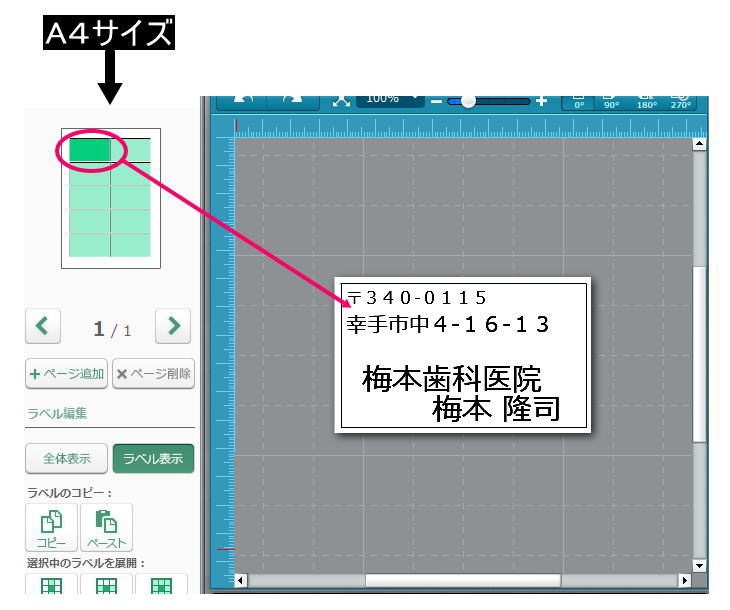
Task: Open the 100% zoom dropdown
Action: coord(390,101)
